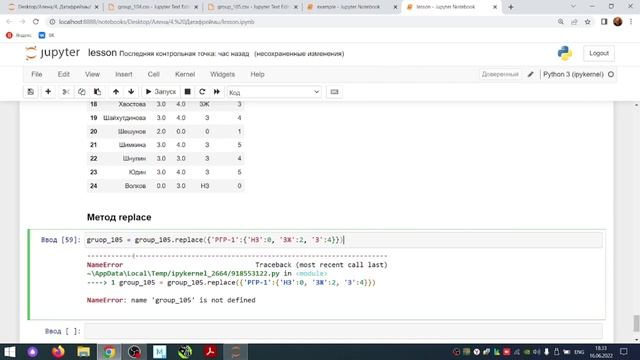
Task: Open Windows notification center icon
Action: [x=623, y=351]
